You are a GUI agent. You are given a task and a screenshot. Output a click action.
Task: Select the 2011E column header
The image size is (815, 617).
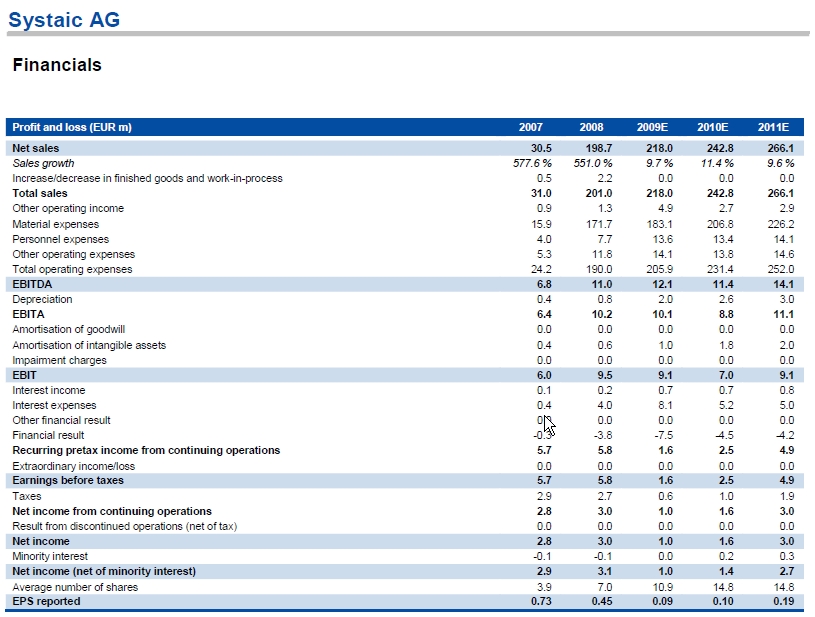click(x=773, y=127)
